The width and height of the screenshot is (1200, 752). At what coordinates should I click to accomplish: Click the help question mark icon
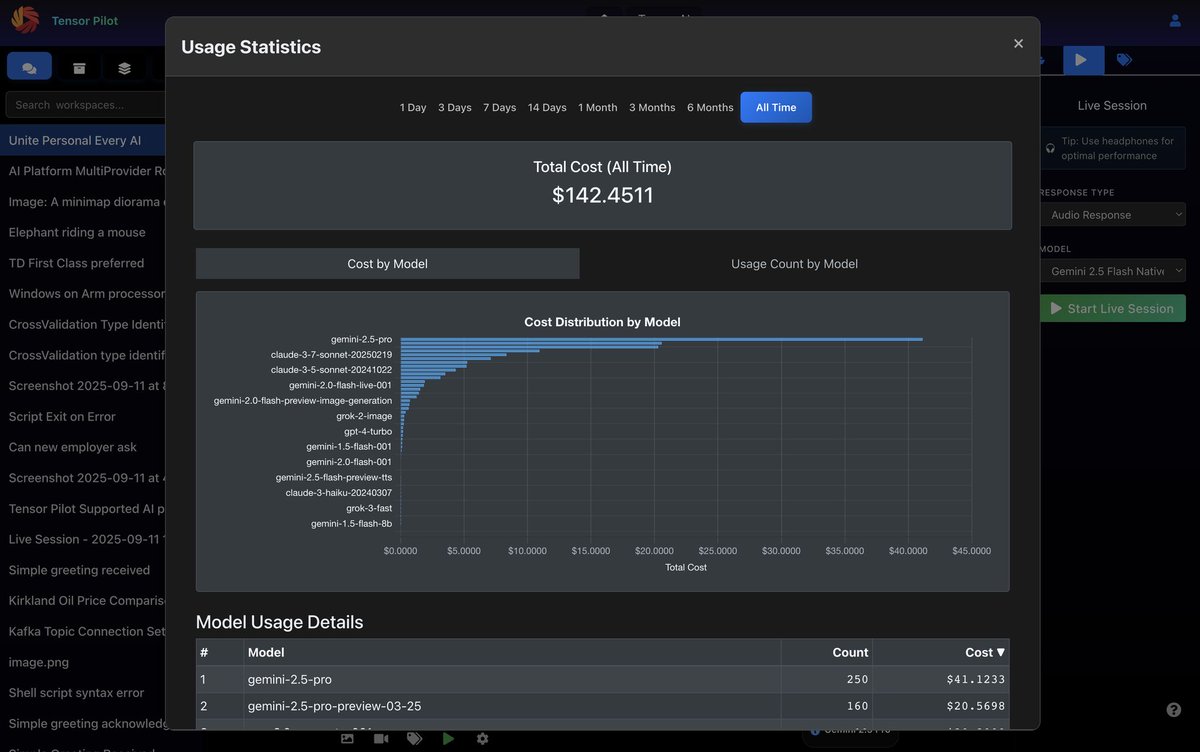pyautogui.click(x=1174, y=710)
